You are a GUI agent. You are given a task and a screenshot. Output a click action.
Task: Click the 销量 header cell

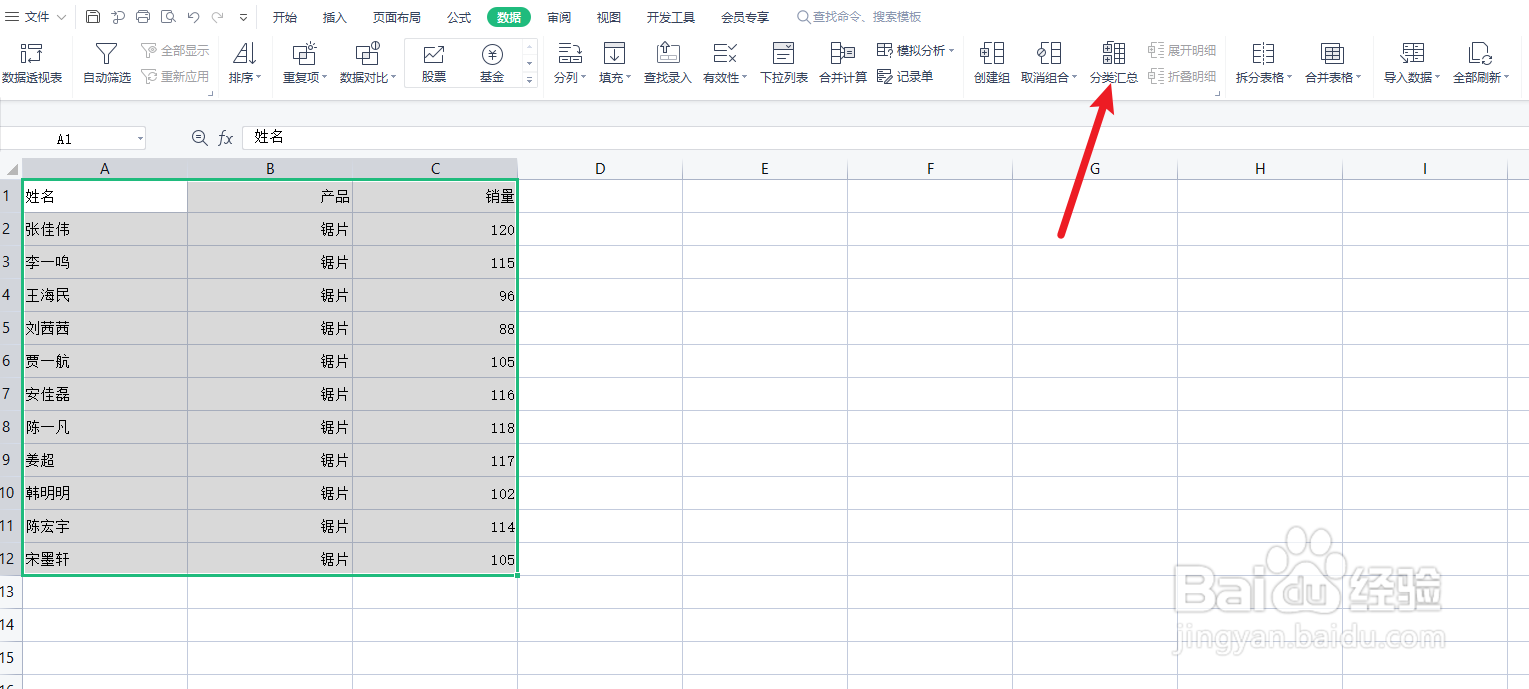pyautogui.click(x=435, y=196)
